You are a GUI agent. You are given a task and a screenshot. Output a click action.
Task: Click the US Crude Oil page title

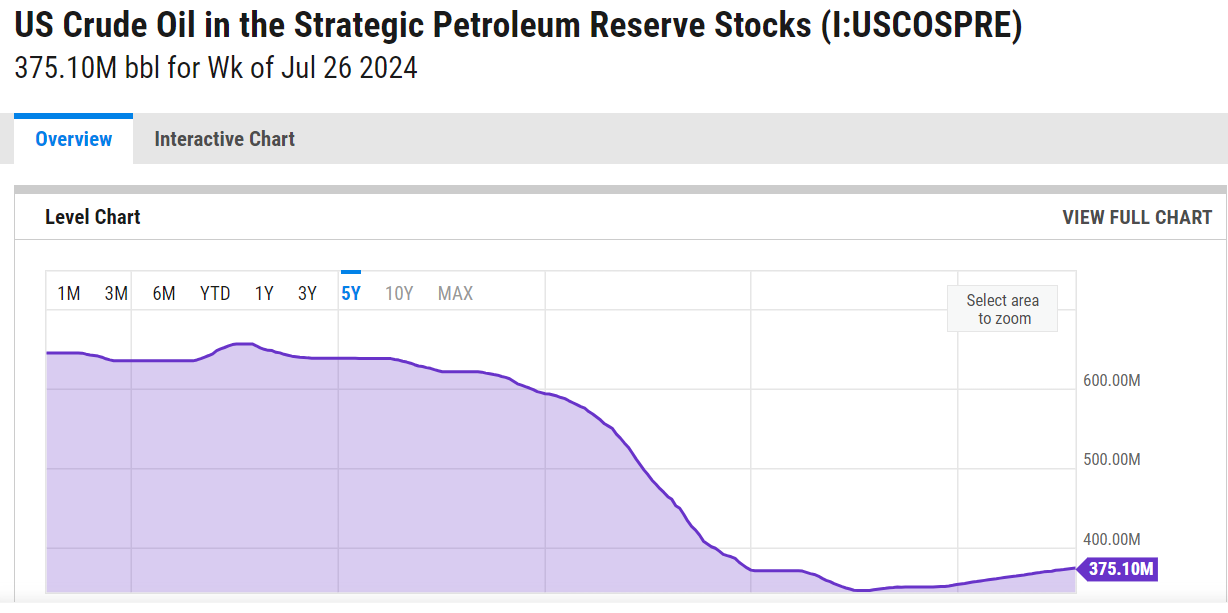pos(518,26)
